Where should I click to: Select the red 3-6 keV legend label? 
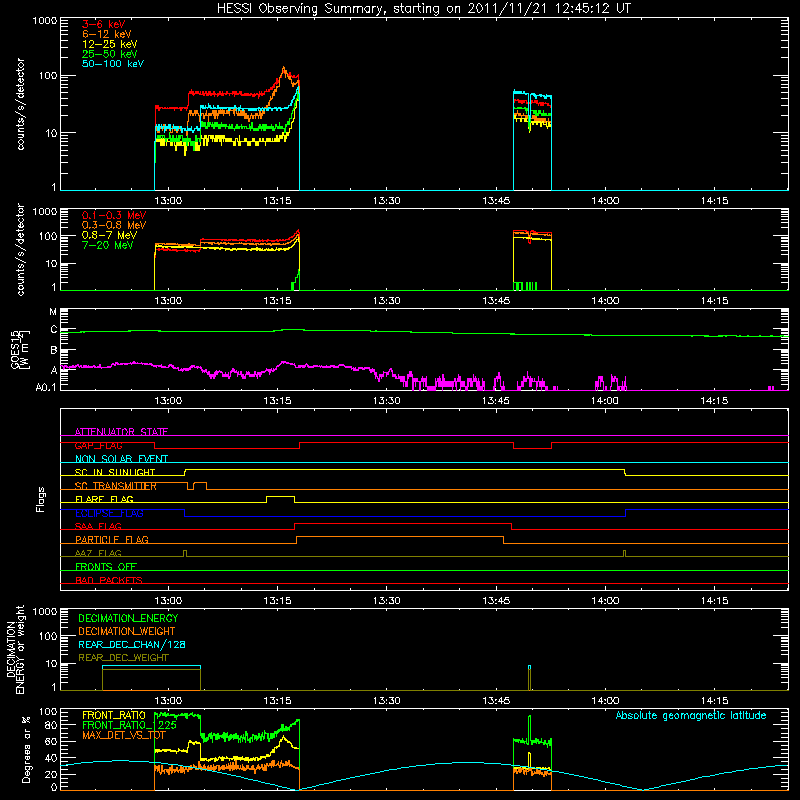[x=104, y=24]
